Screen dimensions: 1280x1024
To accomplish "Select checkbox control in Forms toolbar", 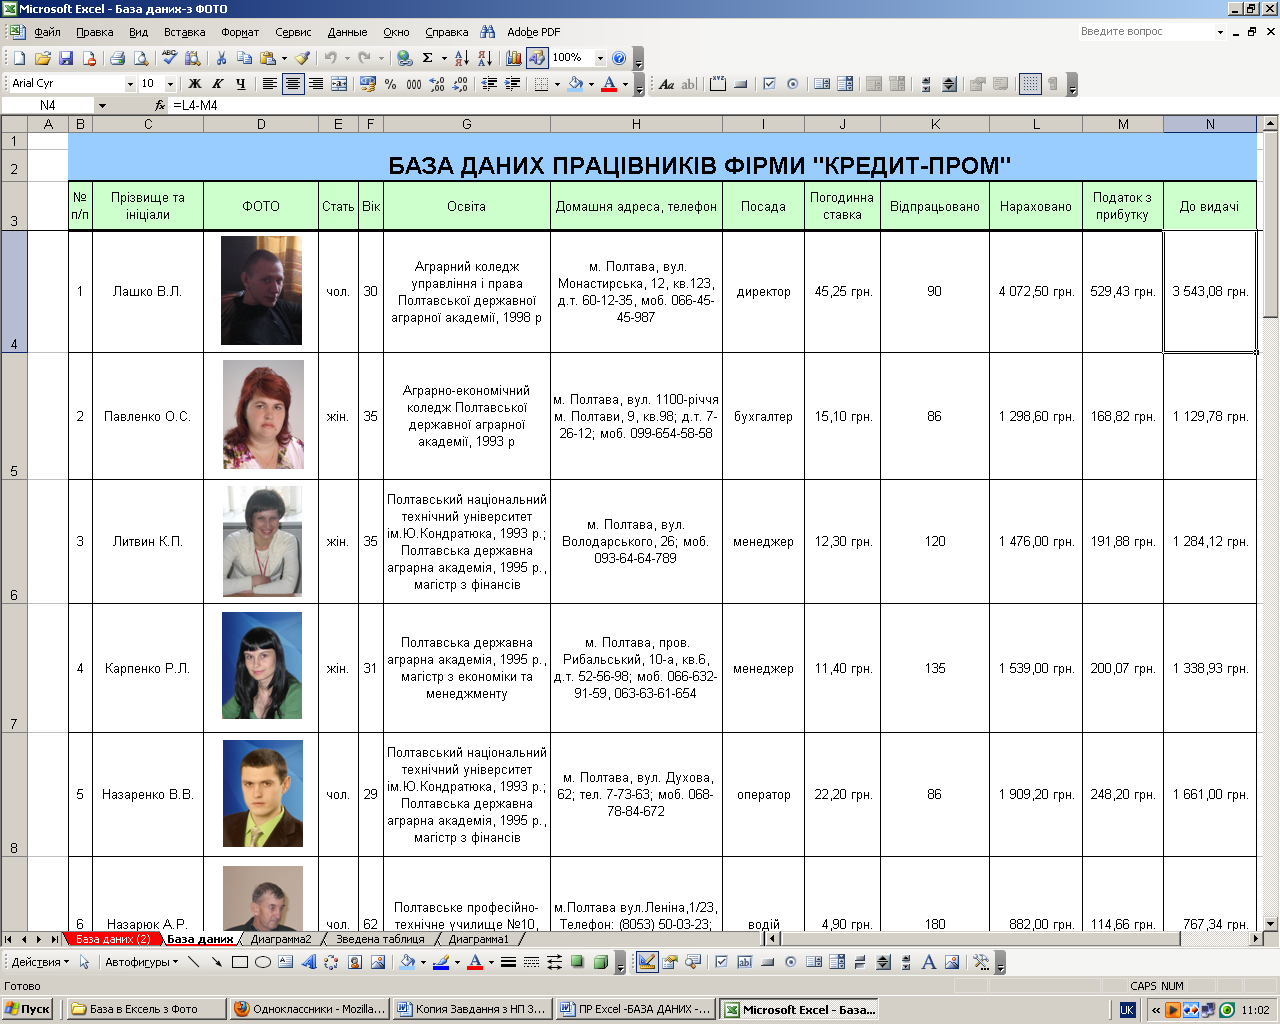I will click(x=769, y=84).
